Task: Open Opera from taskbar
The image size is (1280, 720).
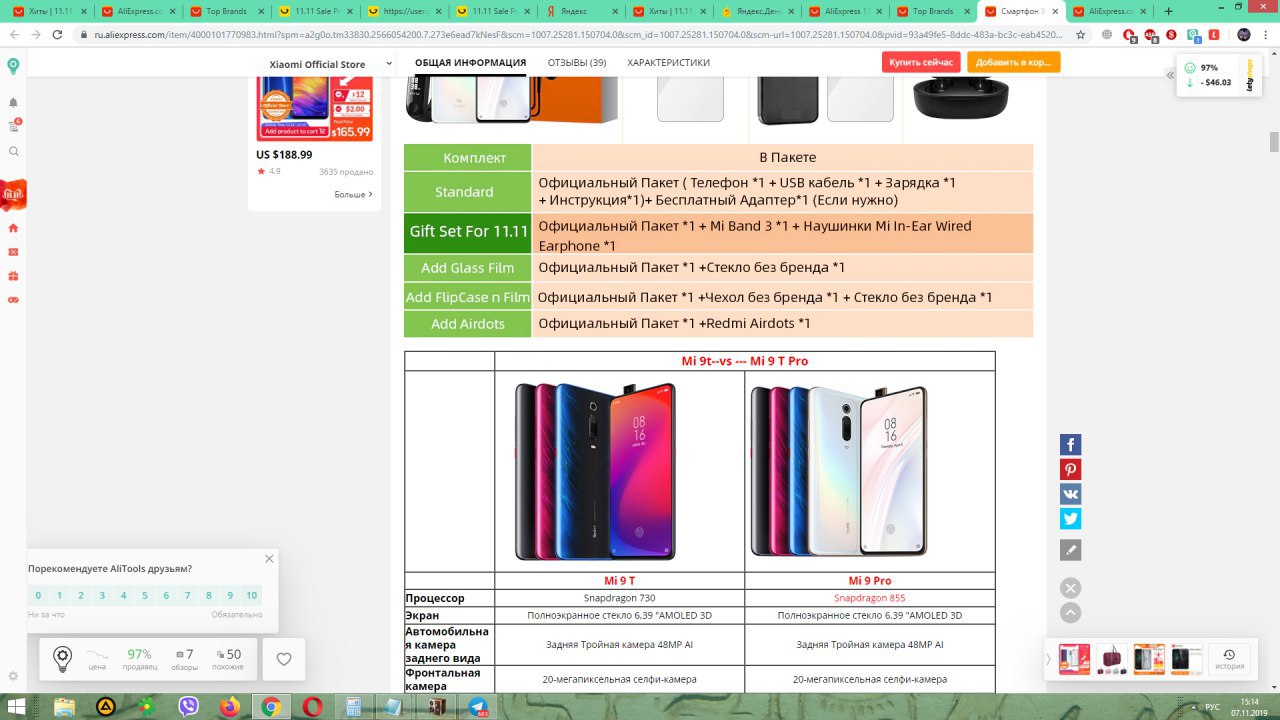Action: [313, 707]
